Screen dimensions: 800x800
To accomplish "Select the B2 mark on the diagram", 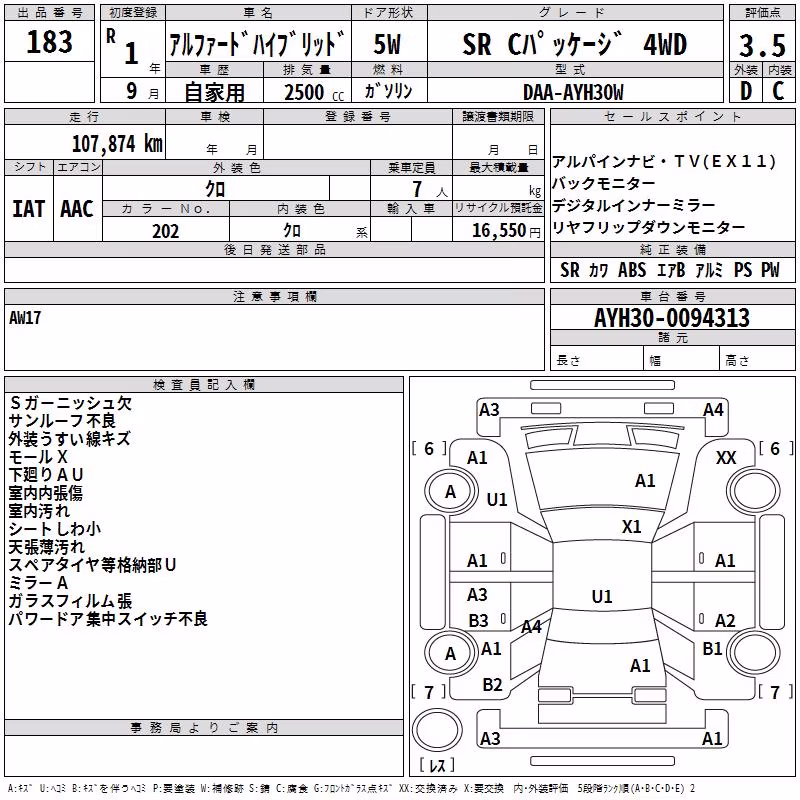I will pos(492,685).
